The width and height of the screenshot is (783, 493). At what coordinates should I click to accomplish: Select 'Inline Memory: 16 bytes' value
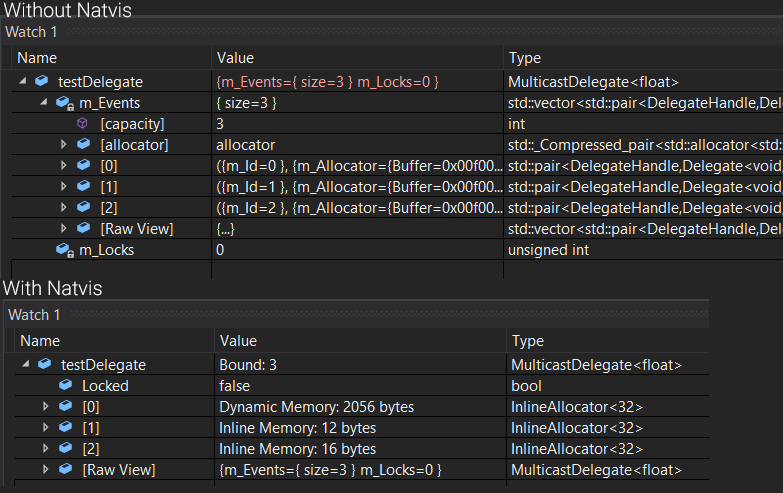click(298, 449)
